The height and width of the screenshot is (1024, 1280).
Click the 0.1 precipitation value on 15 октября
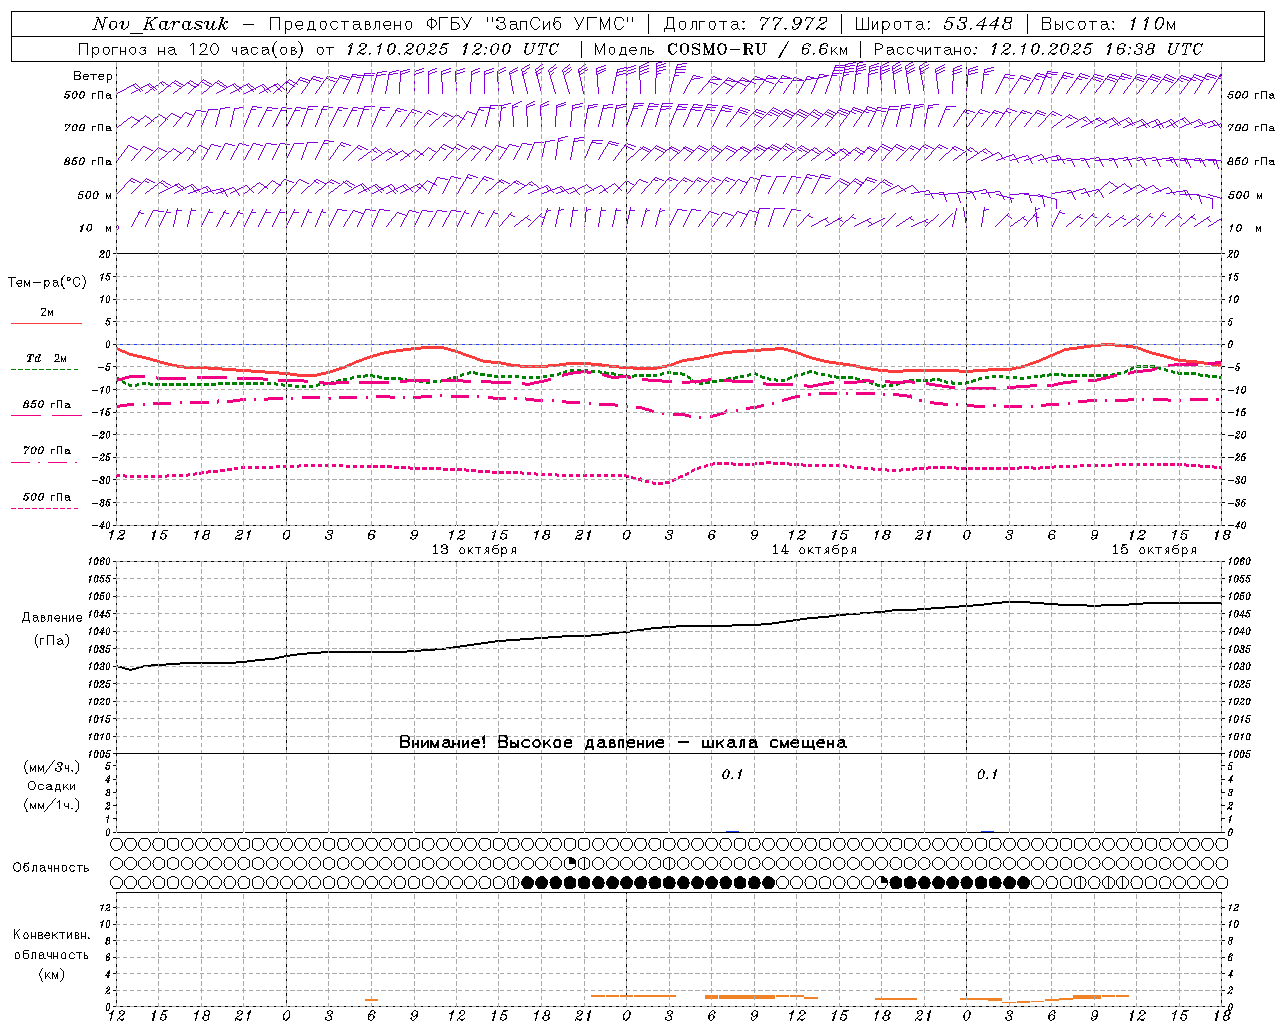pyautogui.click(x=987, y=774)
